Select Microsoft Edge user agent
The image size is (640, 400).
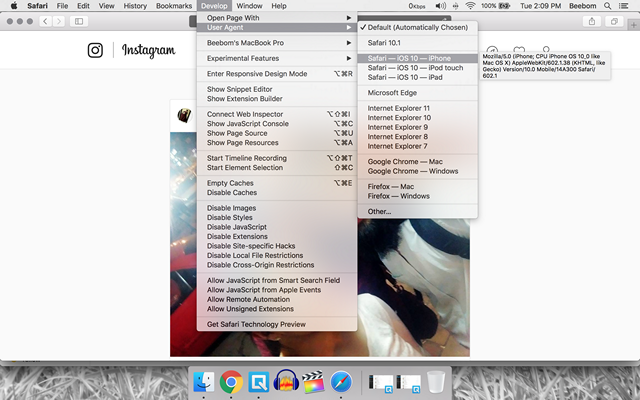click(418, 93)
